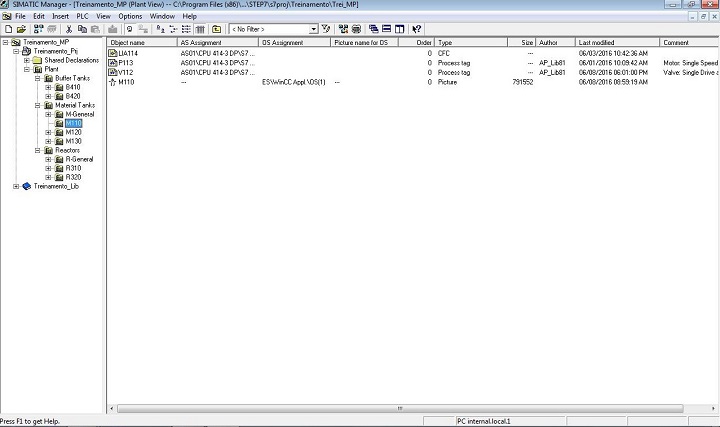Click the Treinamento_MP multiproject icon in tree
The width and height of the screenshot is (720, 427).
pos(16,42)
